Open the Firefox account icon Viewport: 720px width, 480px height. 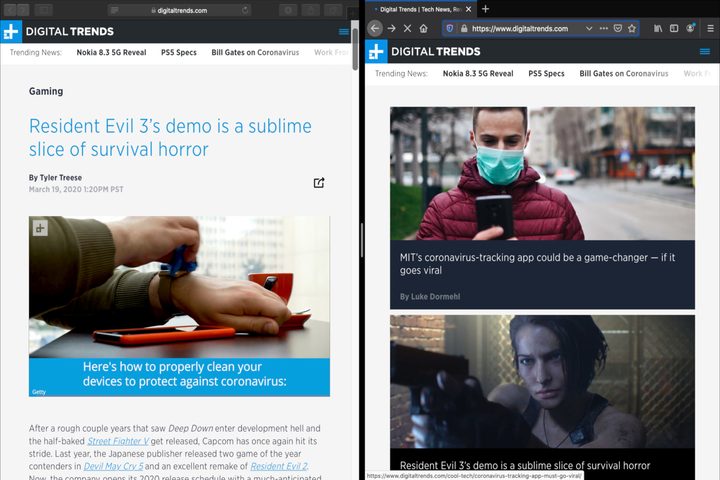pos(690,28)
